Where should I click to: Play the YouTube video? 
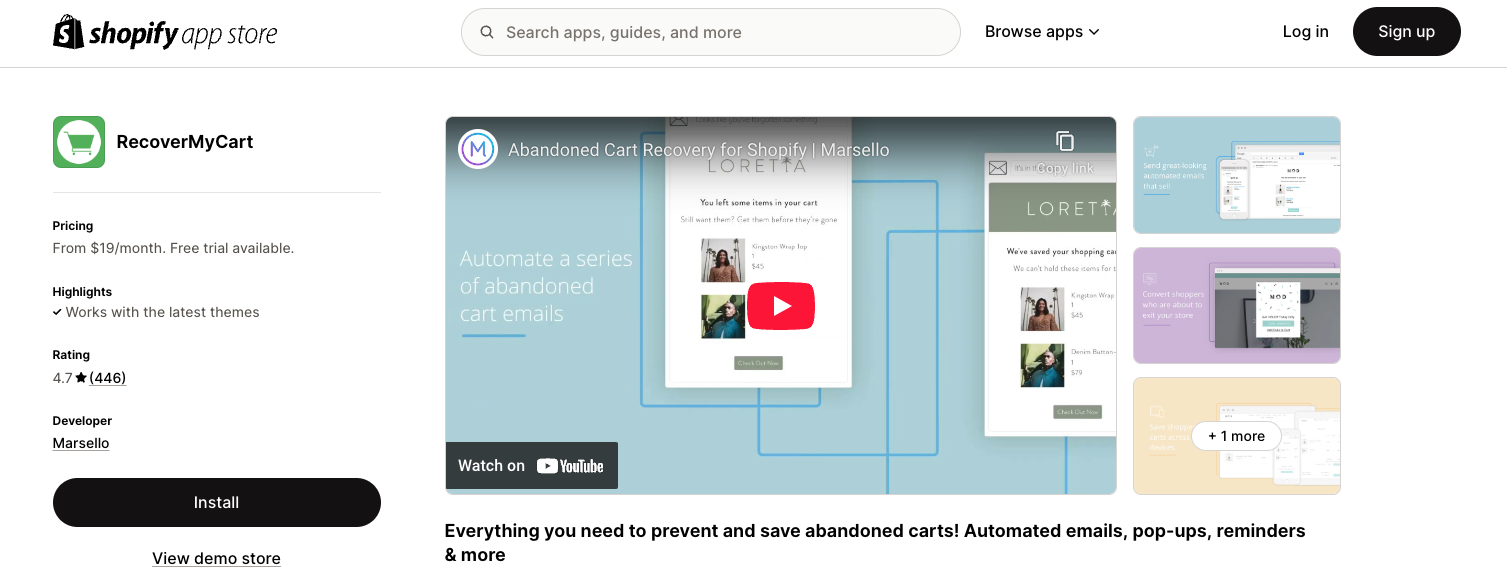click(781, 306)
